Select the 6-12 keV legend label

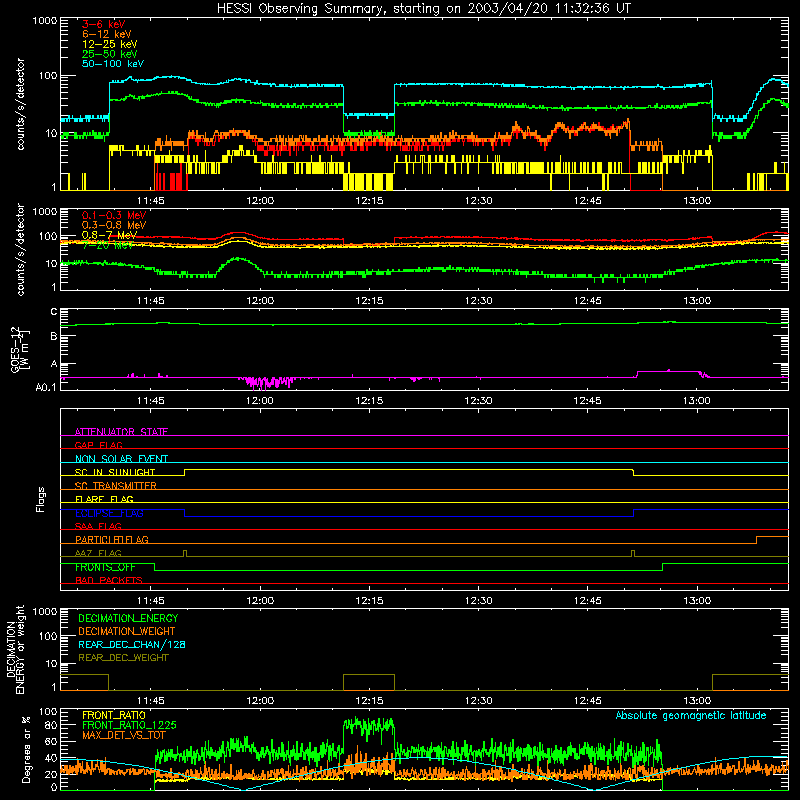[x=107, y=34]
